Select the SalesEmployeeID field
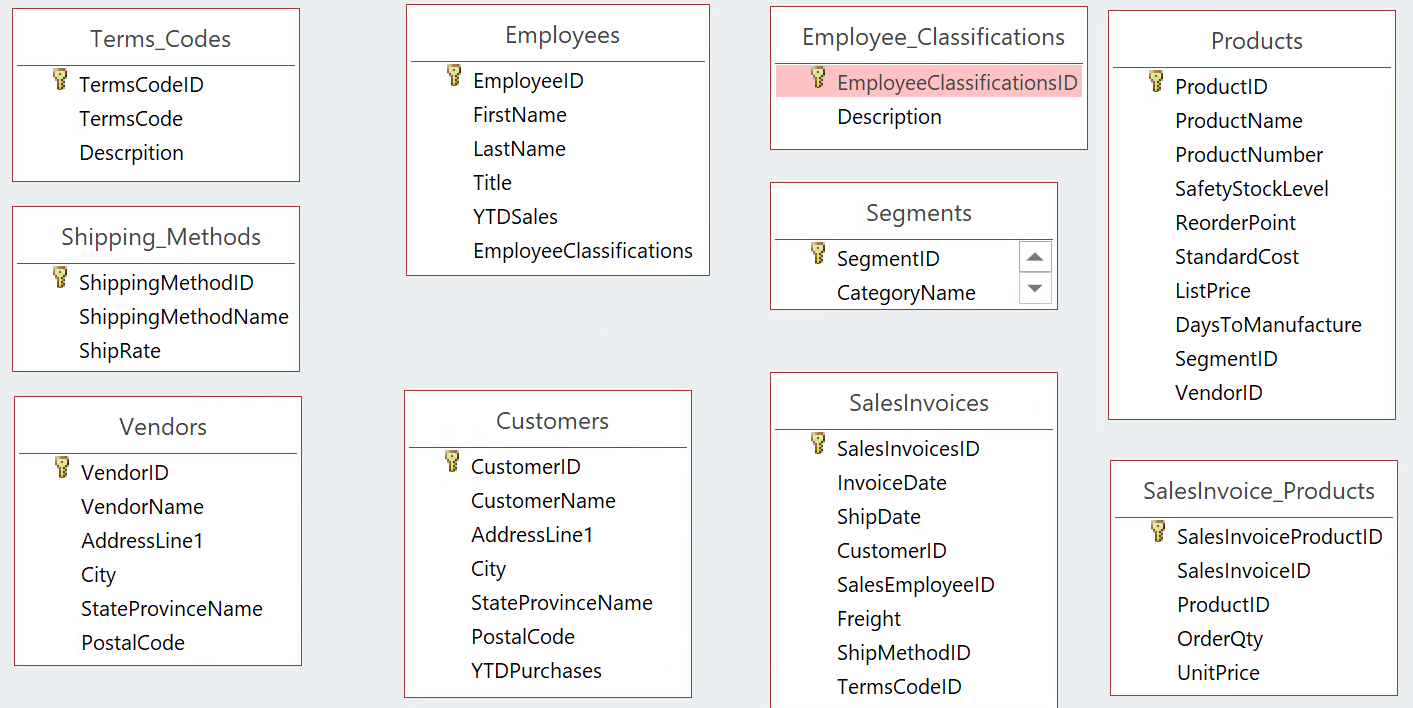The width and height of the screenshot is (1413, 708). click(x=916, y=585)
